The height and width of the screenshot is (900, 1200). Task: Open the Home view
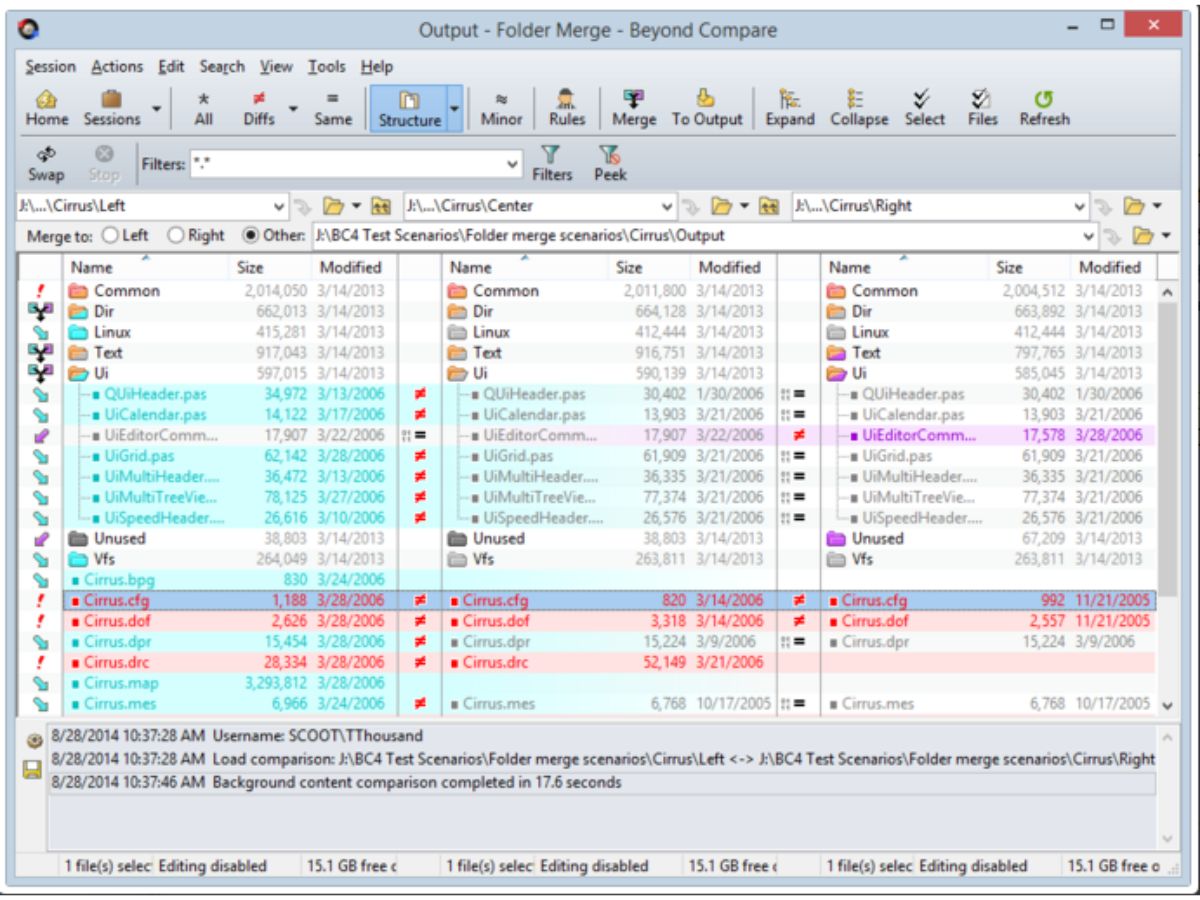pos(47,108)
